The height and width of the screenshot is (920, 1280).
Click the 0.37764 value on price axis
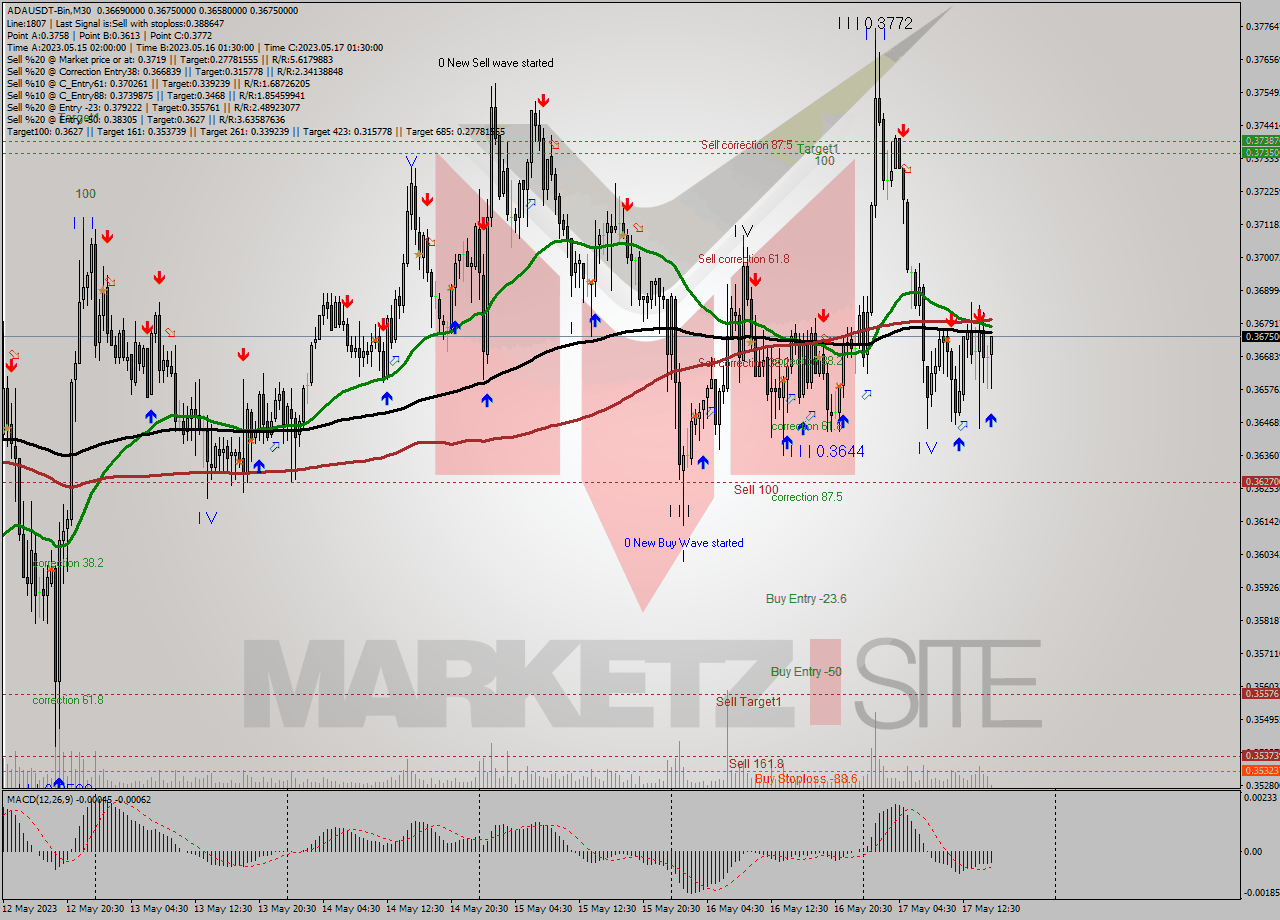coord(1262,26)
